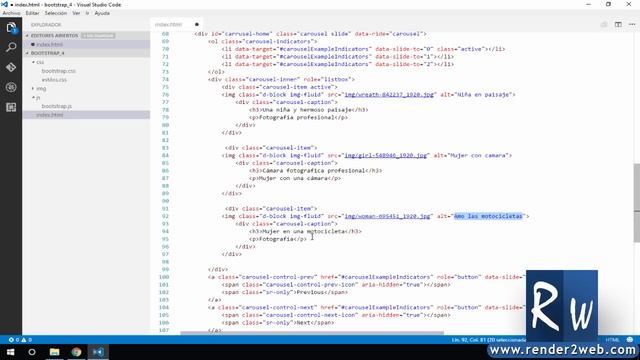Open the Explorer view in the activity bar
The image size is (640, 360).
tap(11, 28)
